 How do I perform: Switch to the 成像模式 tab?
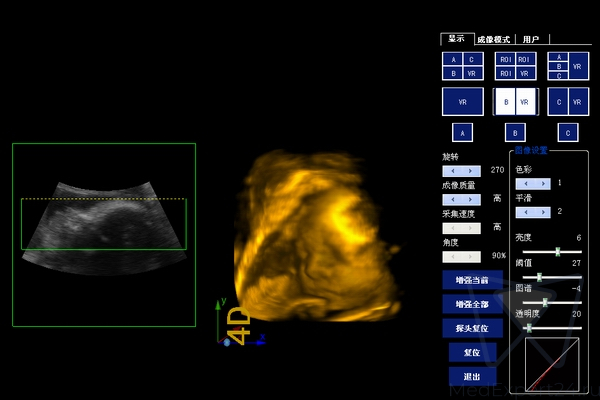click(x=493, y=40)
